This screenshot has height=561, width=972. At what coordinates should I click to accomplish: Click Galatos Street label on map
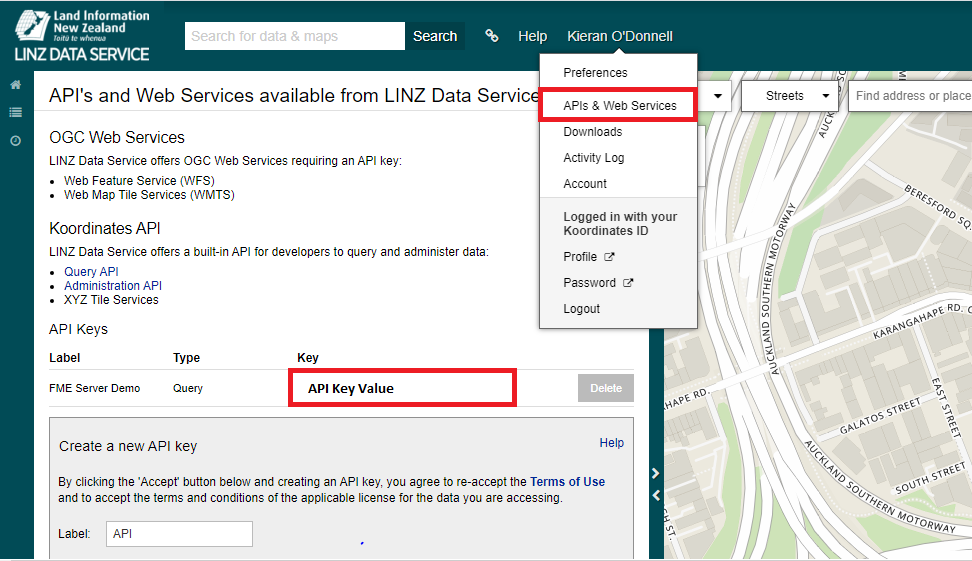(x=880, y=417)
